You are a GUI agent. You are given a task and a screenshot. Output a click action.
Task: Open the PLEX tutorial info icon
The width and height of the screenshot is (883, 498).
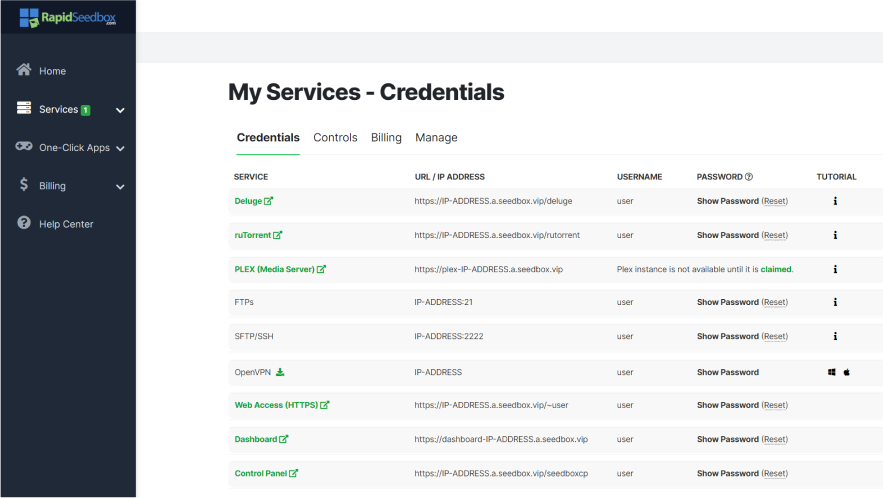coord(835,269)
